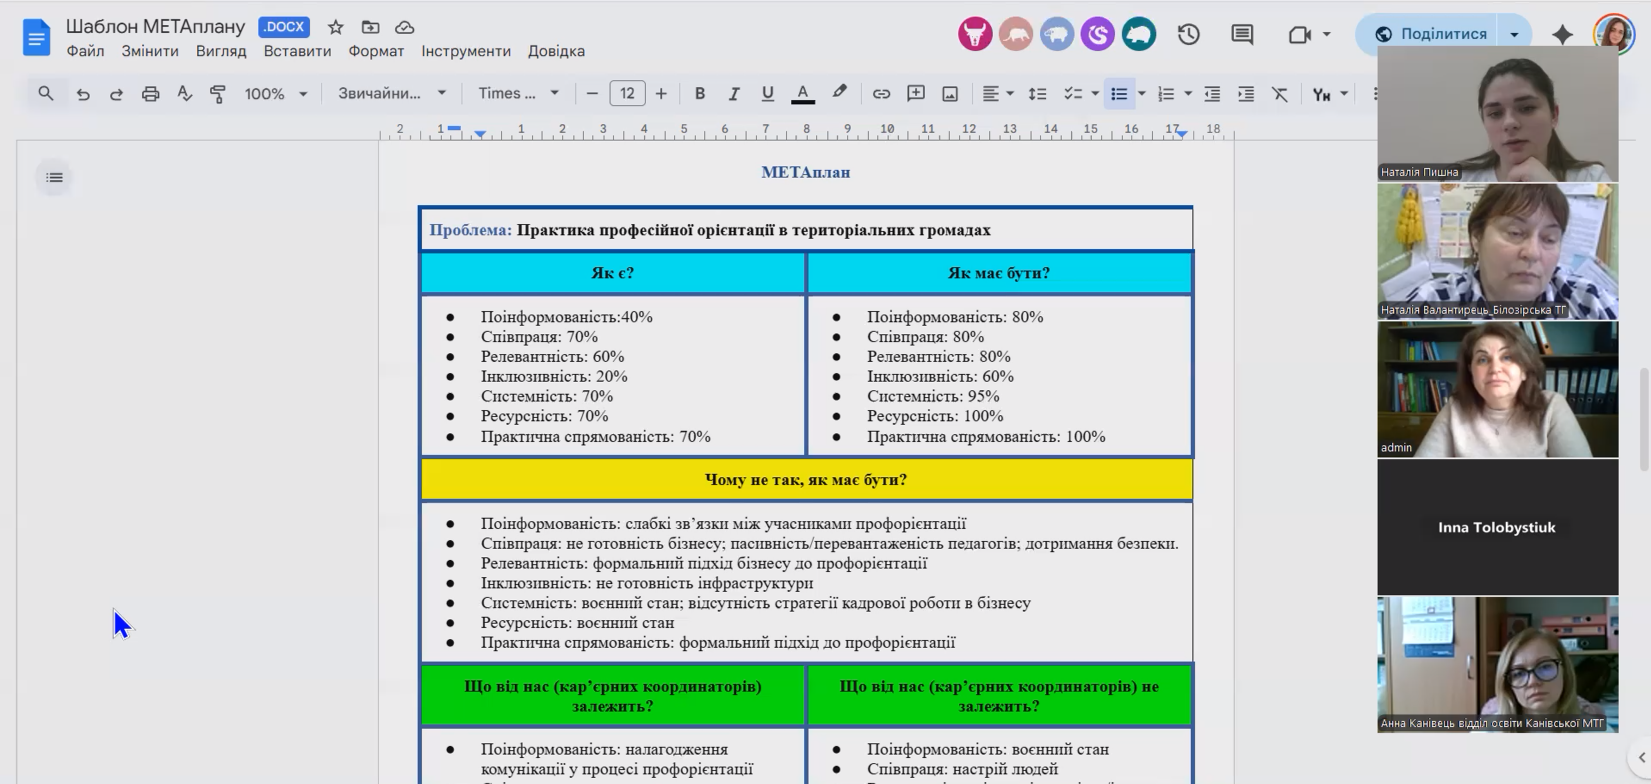Click the undo arrow icon
The image size is (1651, 784).
click(x=83, y=94)
